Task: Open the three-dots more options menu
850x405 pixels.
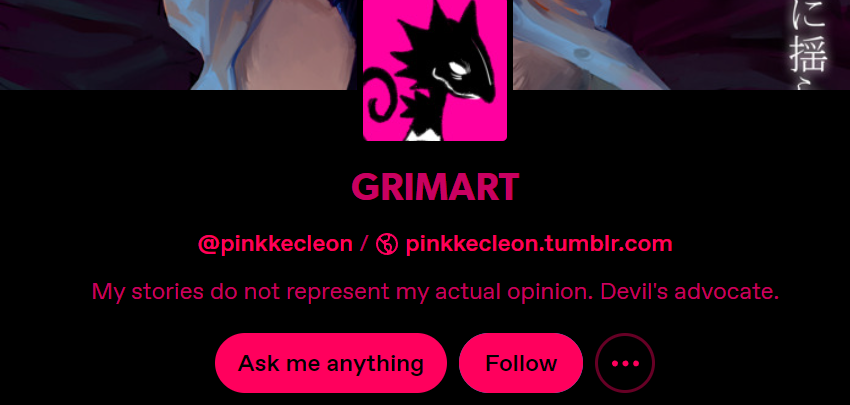Action: click(x=624, y=363)
